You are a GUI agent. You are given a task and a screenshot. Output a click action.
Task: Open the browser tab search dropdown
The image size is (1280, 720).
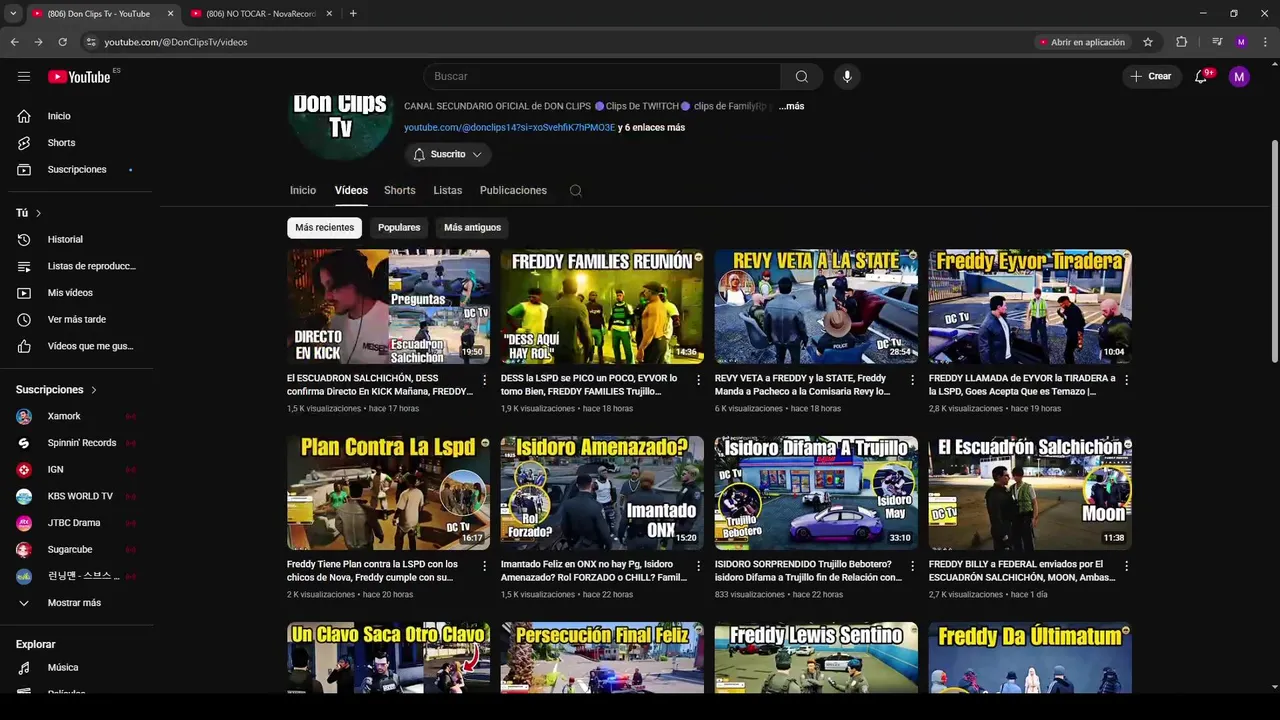click(x=13, y=14)
